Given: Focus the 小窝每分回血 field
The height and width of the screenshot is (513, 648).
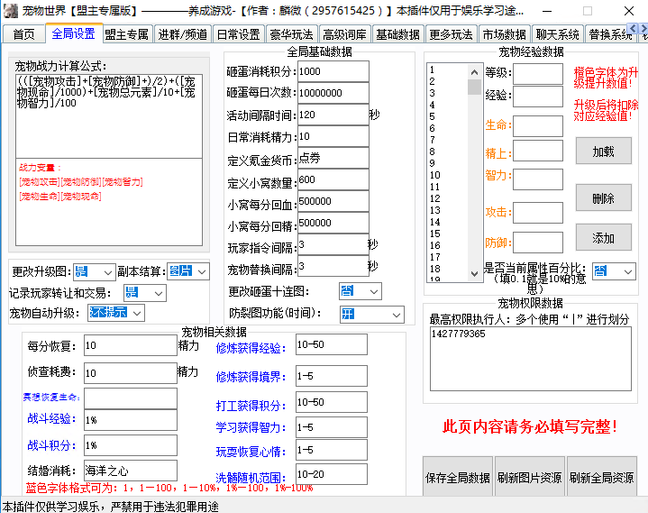Looking at the screenshot, I should point(333,201).
